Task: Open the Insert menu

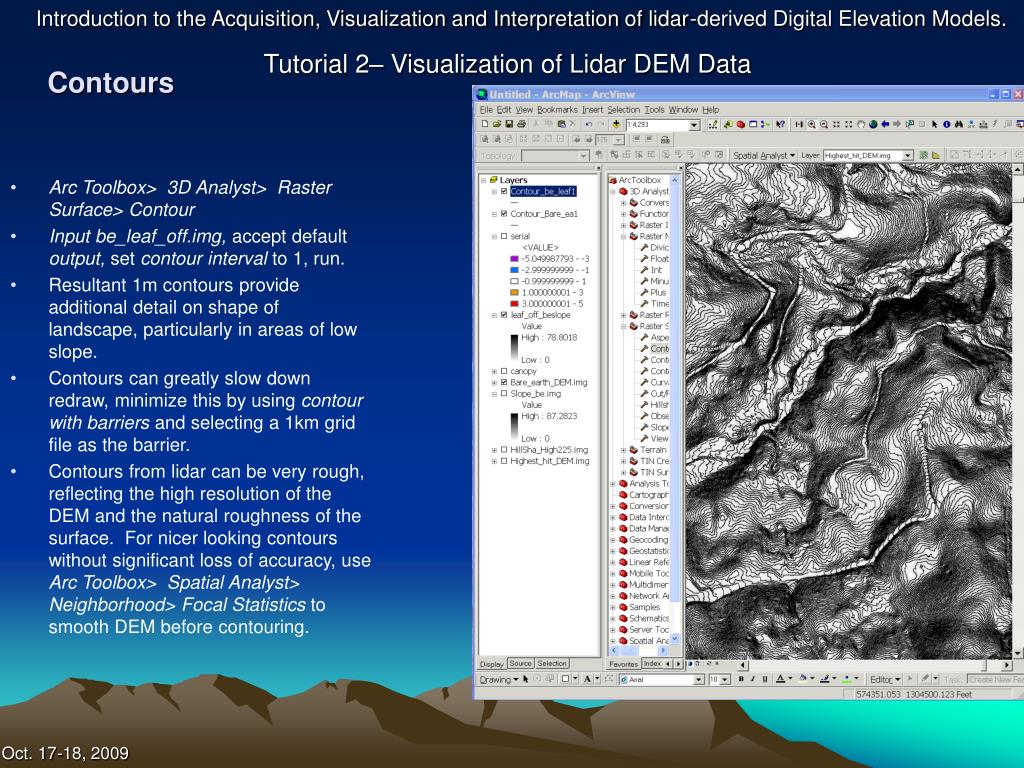Action: tap(592, 110)
